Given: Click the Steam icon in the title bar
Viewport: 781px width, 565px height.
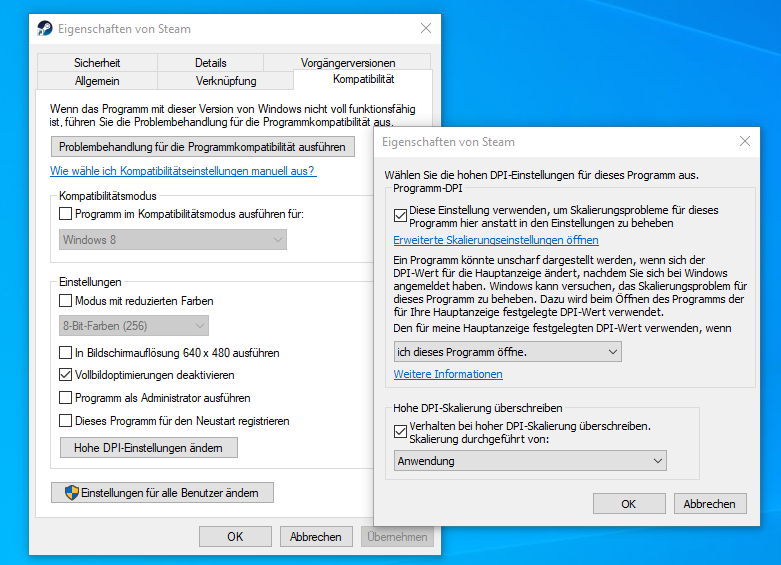Looking at the screenshot, I should (45, 28).
